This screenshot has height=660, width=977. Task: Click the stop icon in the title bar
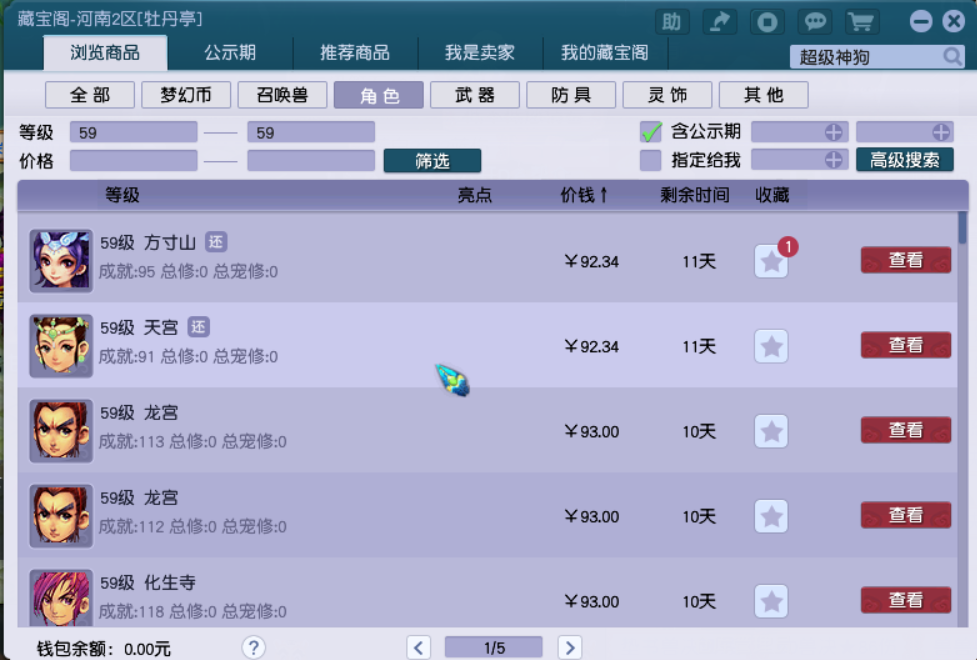[x=767, y=22]
